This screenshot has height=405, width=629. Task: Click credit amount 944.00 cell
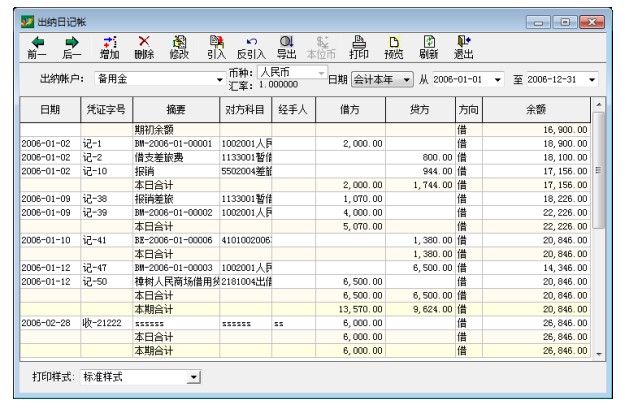[x=420, y=171]
